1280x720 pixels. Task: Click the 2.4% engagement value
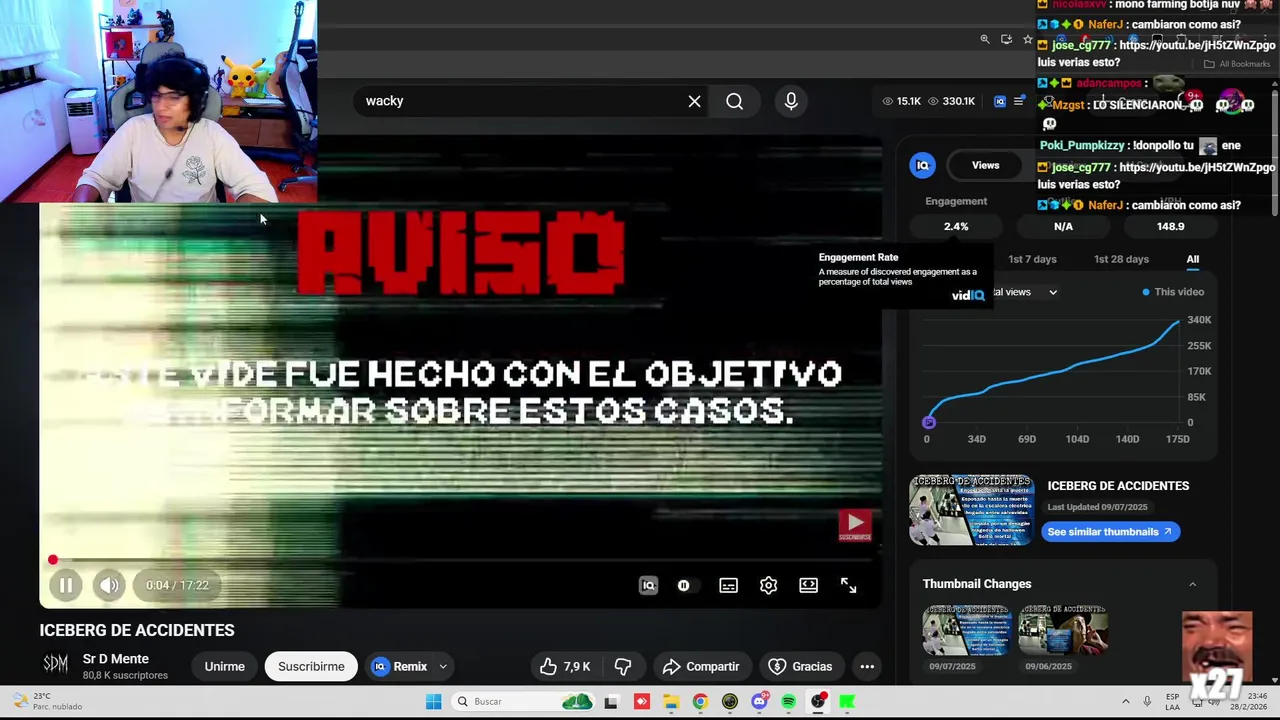coord(956,227)
